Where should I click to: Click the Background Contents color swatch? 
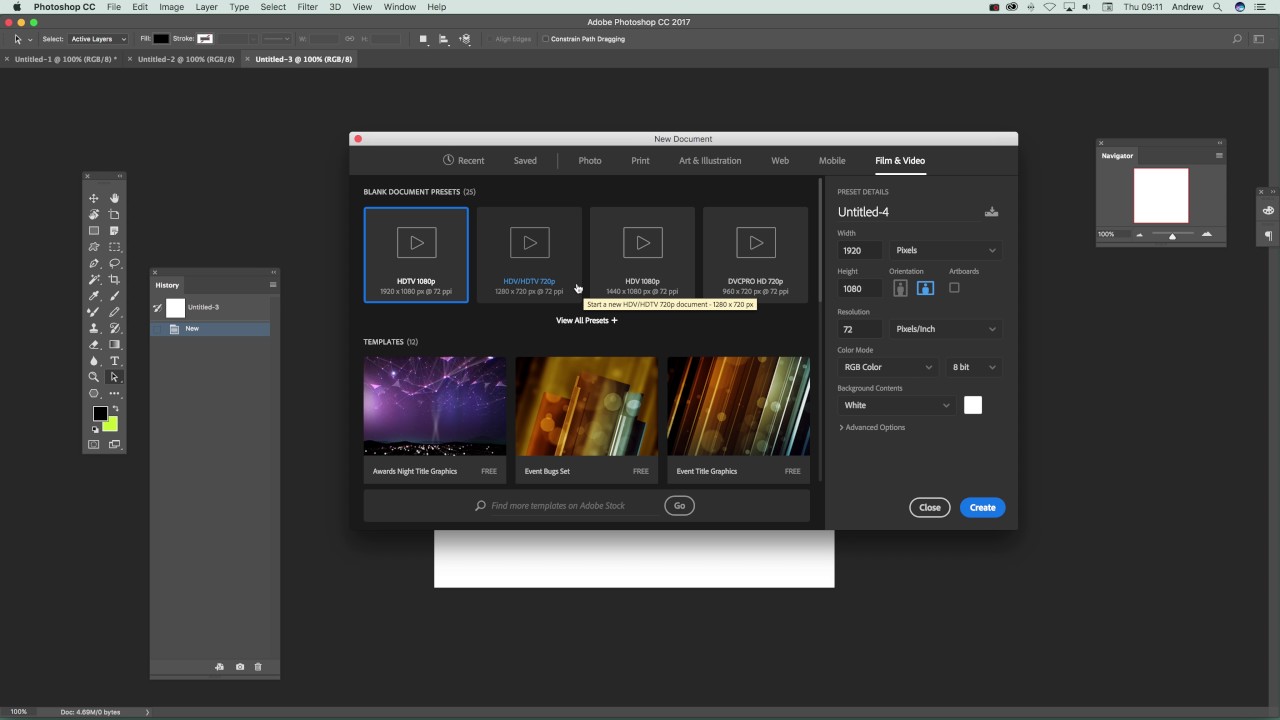973,405
